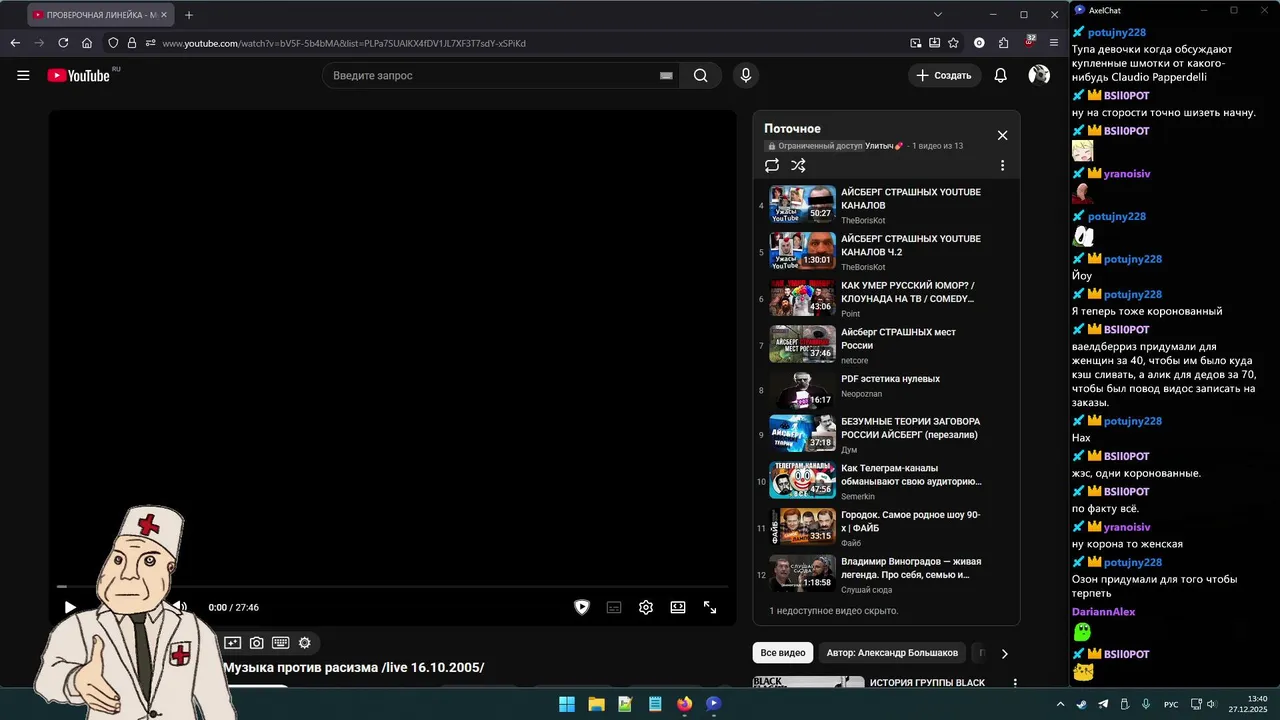This screenshot has width=1280, height=720.
Task: Open the YouTube guide hamburger menu
Action: click(23, 75)
